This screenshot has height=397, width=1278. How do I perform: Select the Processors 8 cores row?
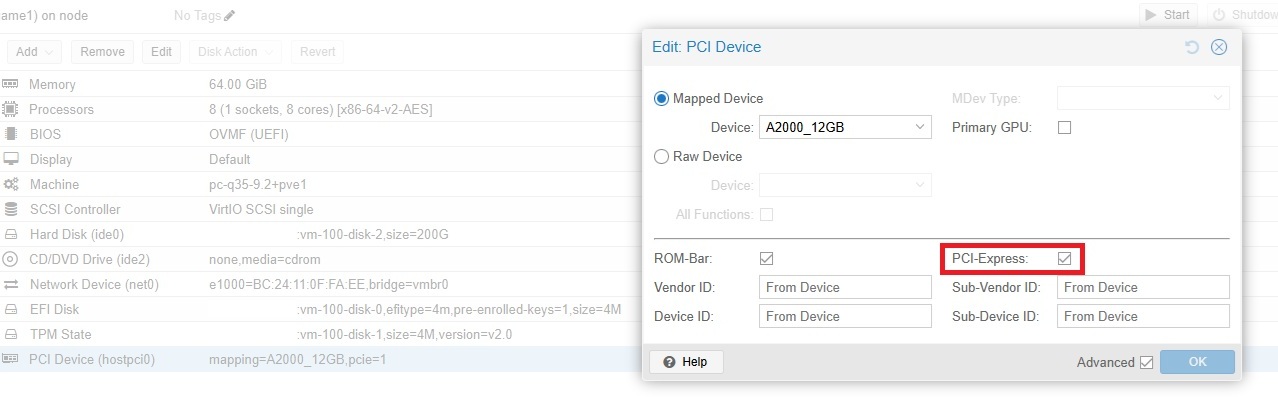coord(320,109)
